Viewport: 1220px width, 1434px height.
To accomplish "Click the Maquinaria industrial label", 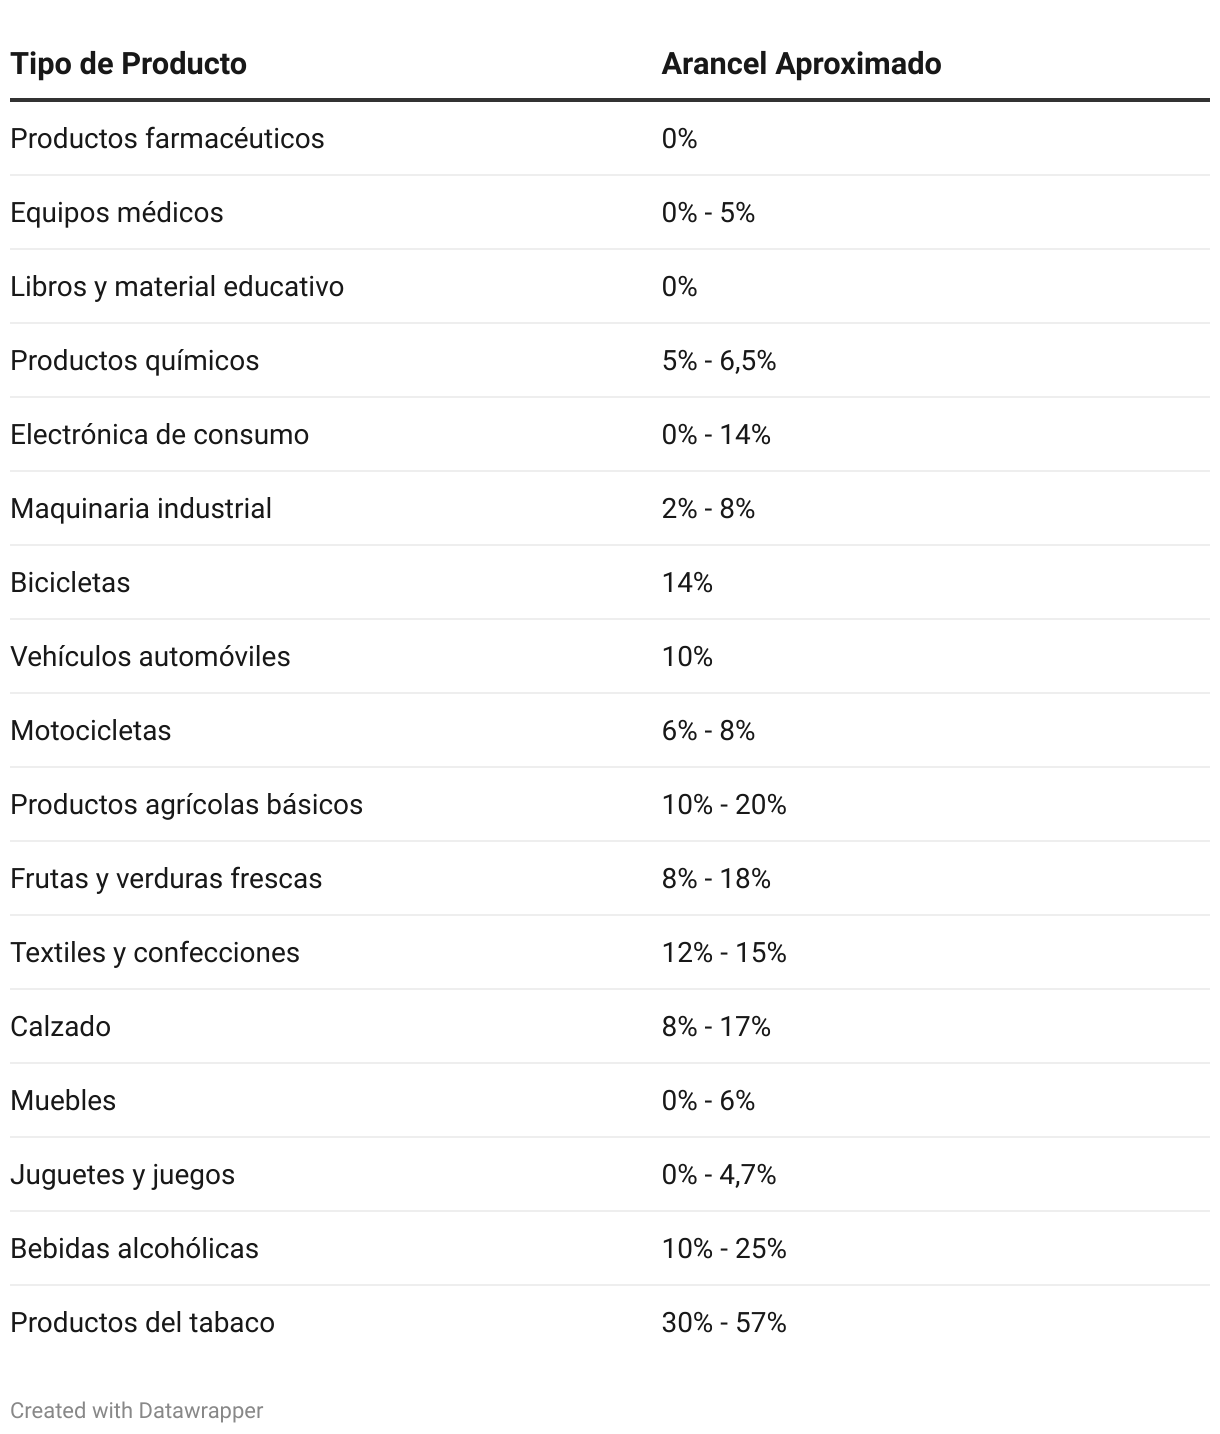I will point(141,508).
